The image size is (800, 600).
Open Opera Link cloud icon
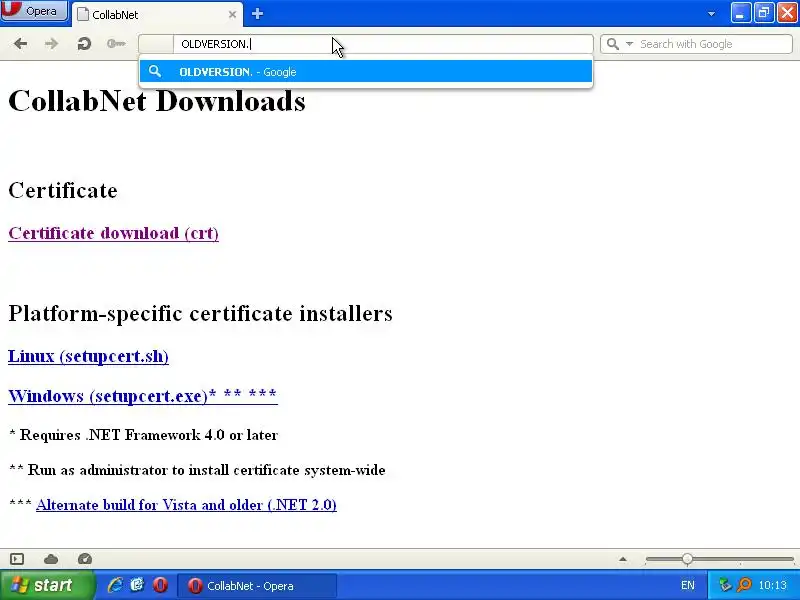[x=51, y=559]
